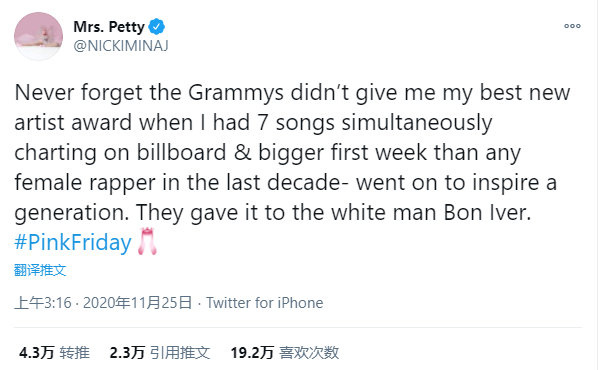The width and height of the screenshot is (599, 370).
Task: View the retweet list via the 转推 label
Action: pyautogui.click(x=74, y=352)
